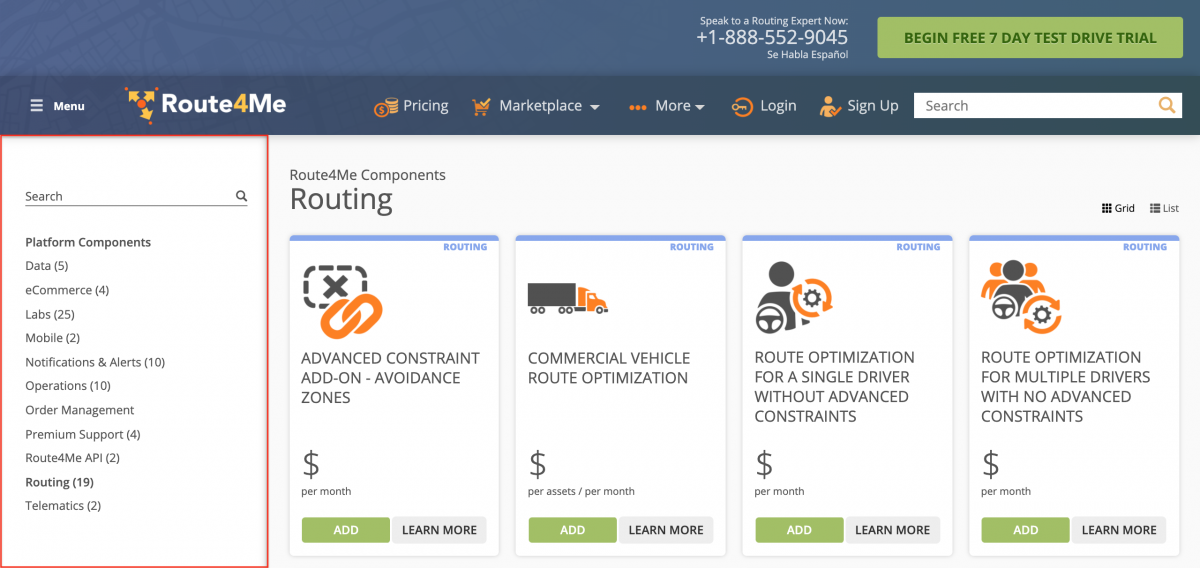Learn more about Avoidance Zones add-on
Image resolution: width=1200 pixels, height=568 pixels.
tap(439, 530)
